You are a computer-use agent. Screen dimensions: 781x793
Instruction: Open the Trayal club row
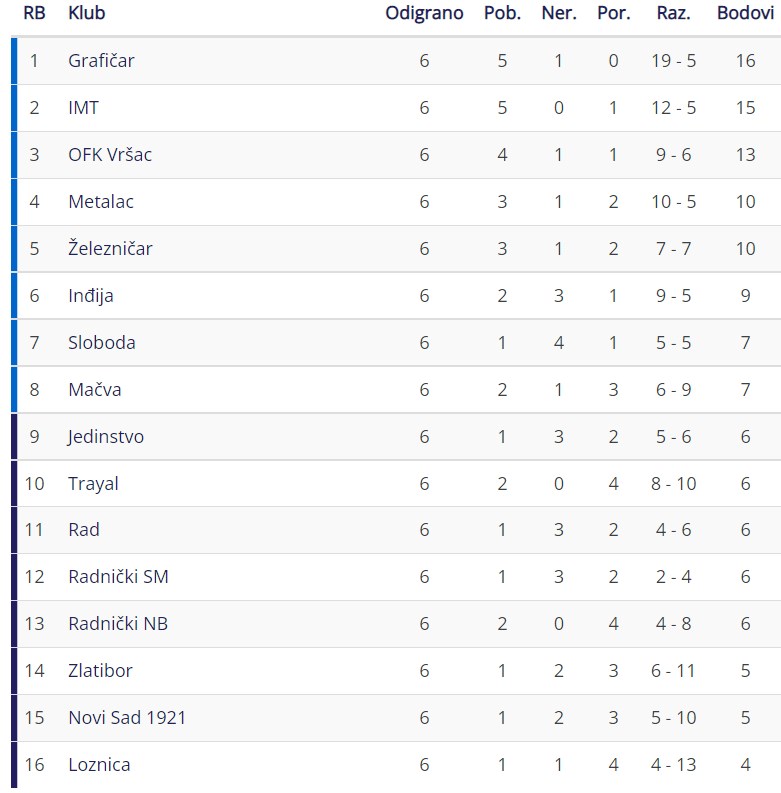coord(396,484)
